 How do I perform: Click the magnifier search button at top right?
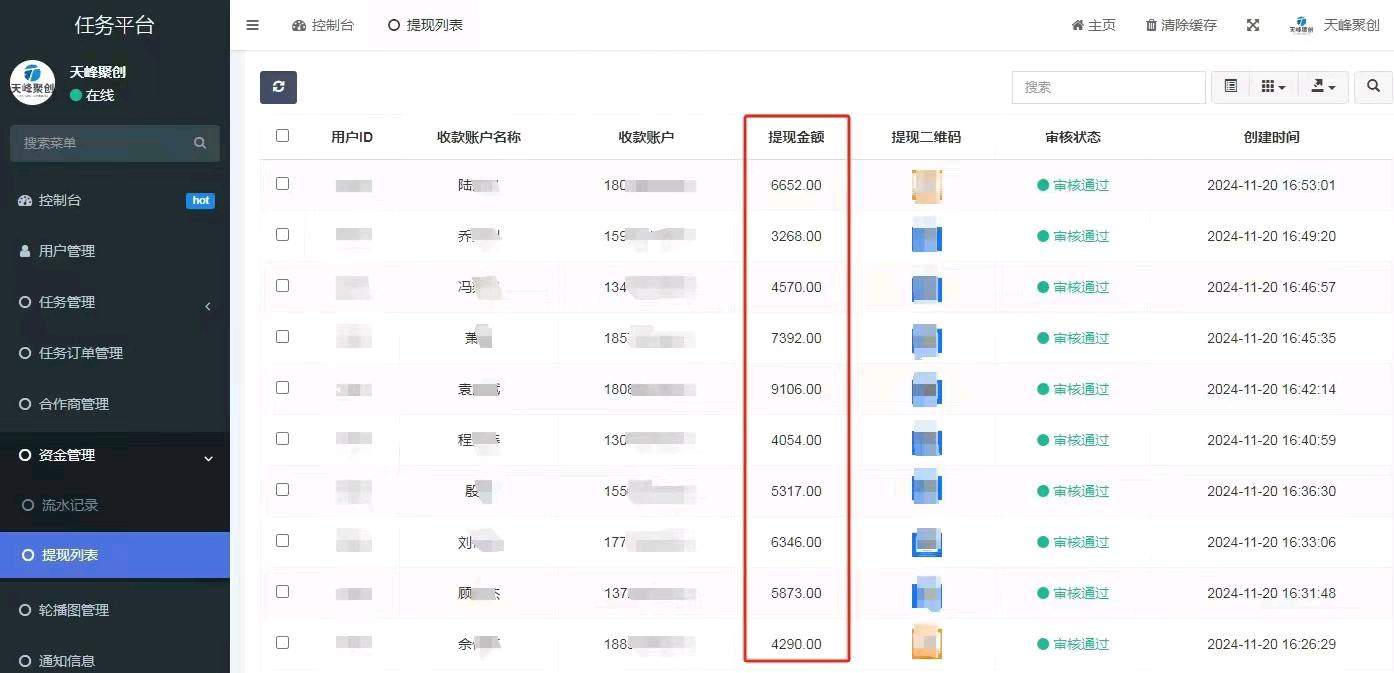pyautogui.click(x=1373, y=87)
